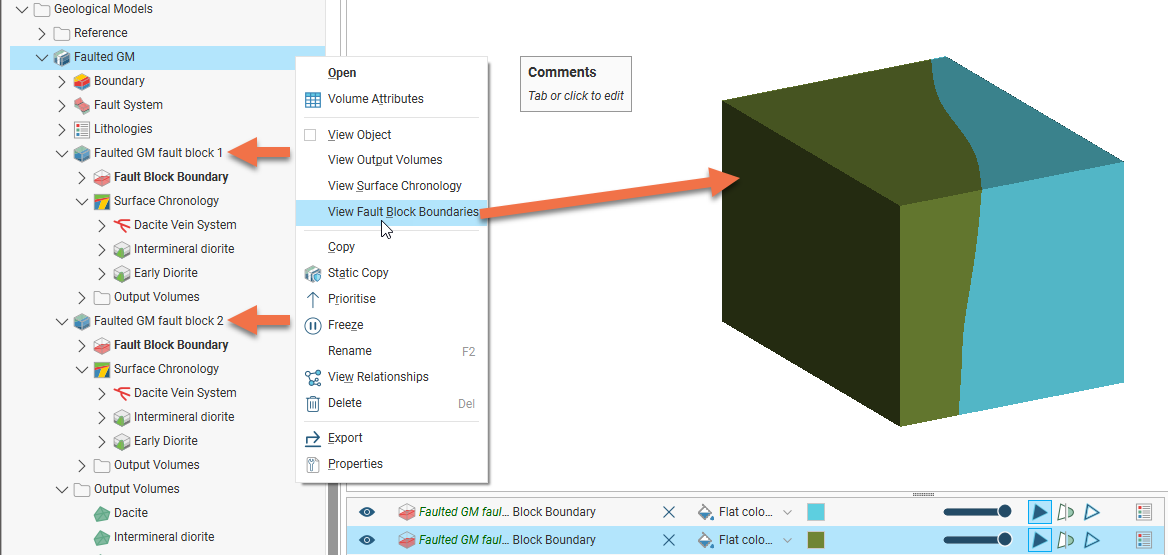Remove first Block Boundary from scene list
The width and height of the screenshot is (1168, 555).
click(669, 512)
